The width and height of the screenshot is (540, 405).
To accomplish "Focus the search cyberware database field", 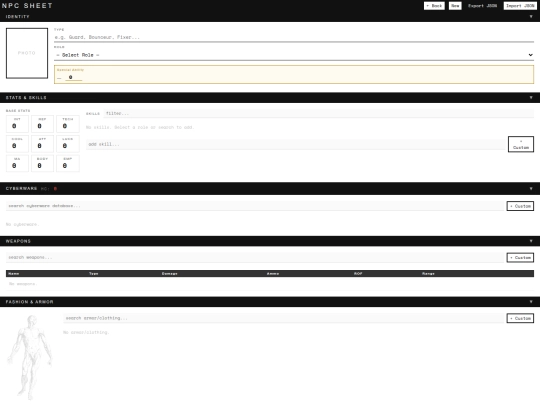I will click(x=255, y=206).
